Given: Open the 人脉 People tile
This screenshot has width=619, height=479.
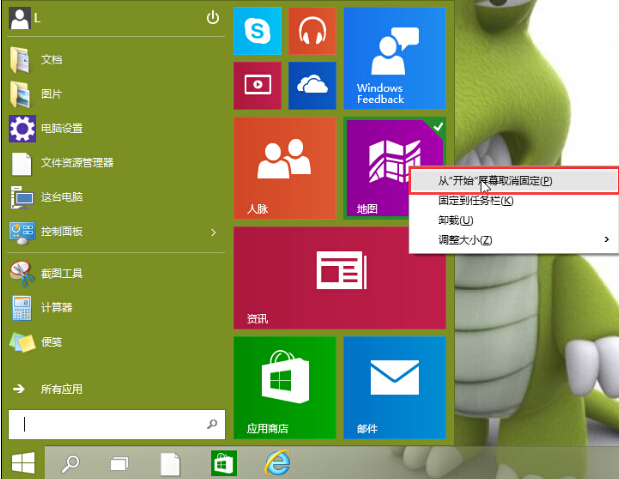Looking at the screenshot, I should point(285,168).
